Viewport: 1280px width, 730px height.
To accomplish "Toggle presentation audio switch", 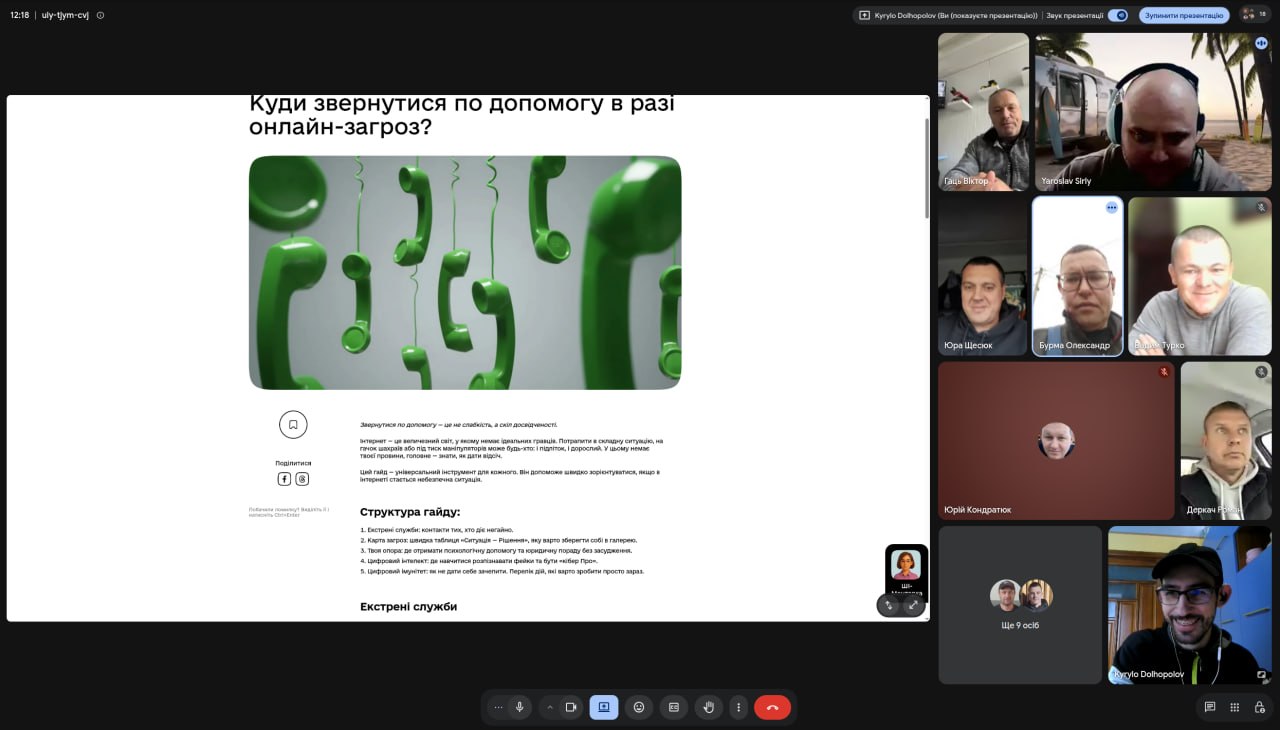I will [x=1119, y=15].
